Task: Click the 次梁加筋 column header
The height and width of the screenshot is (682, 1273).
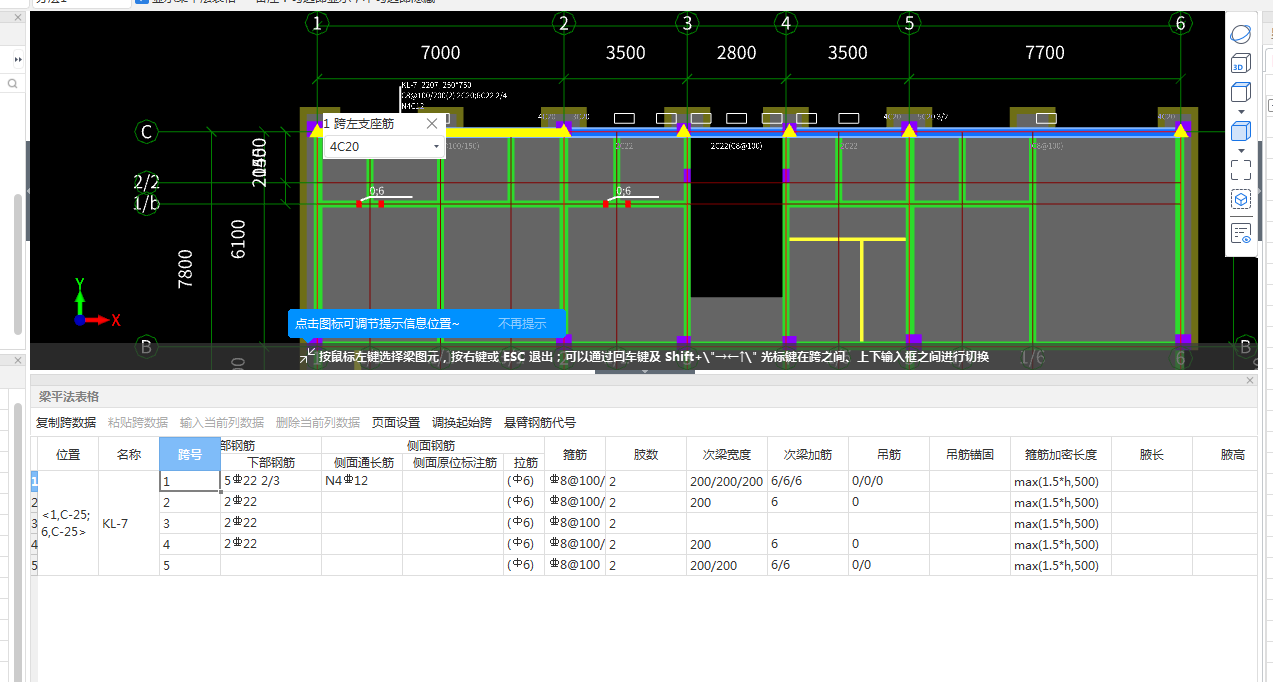Action: pyautogui.click(x=808, y=454)
